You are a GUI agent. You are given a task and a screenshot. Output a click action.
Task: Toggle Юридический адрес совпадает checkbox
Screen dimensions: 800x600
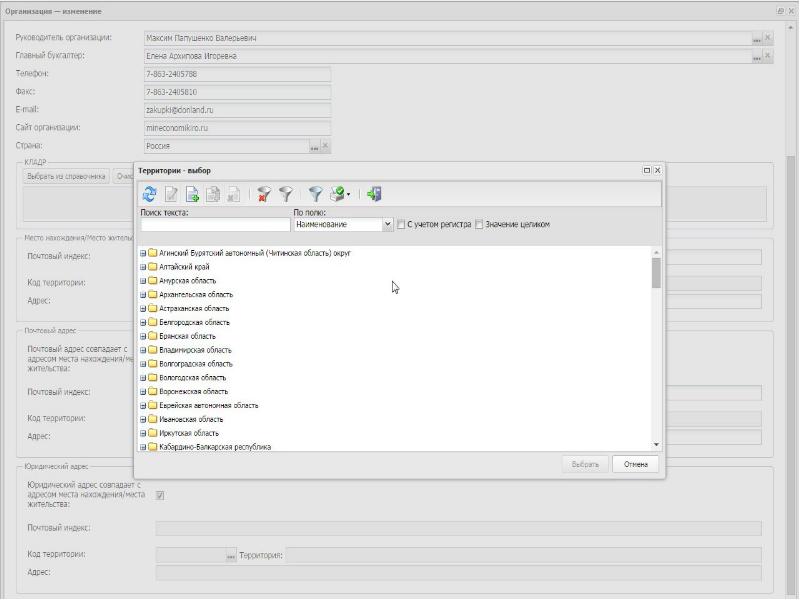tap(160, 495)
